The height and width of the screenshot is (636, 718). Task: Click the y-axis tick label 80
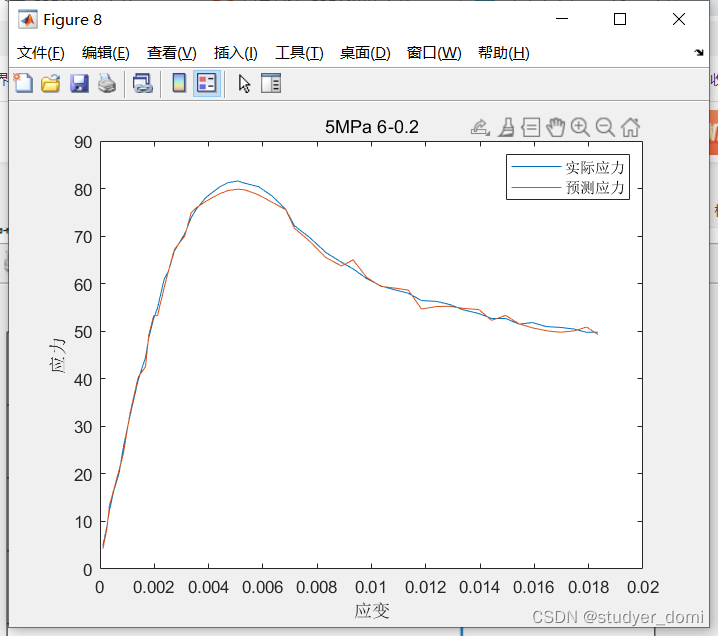(83, 190)
